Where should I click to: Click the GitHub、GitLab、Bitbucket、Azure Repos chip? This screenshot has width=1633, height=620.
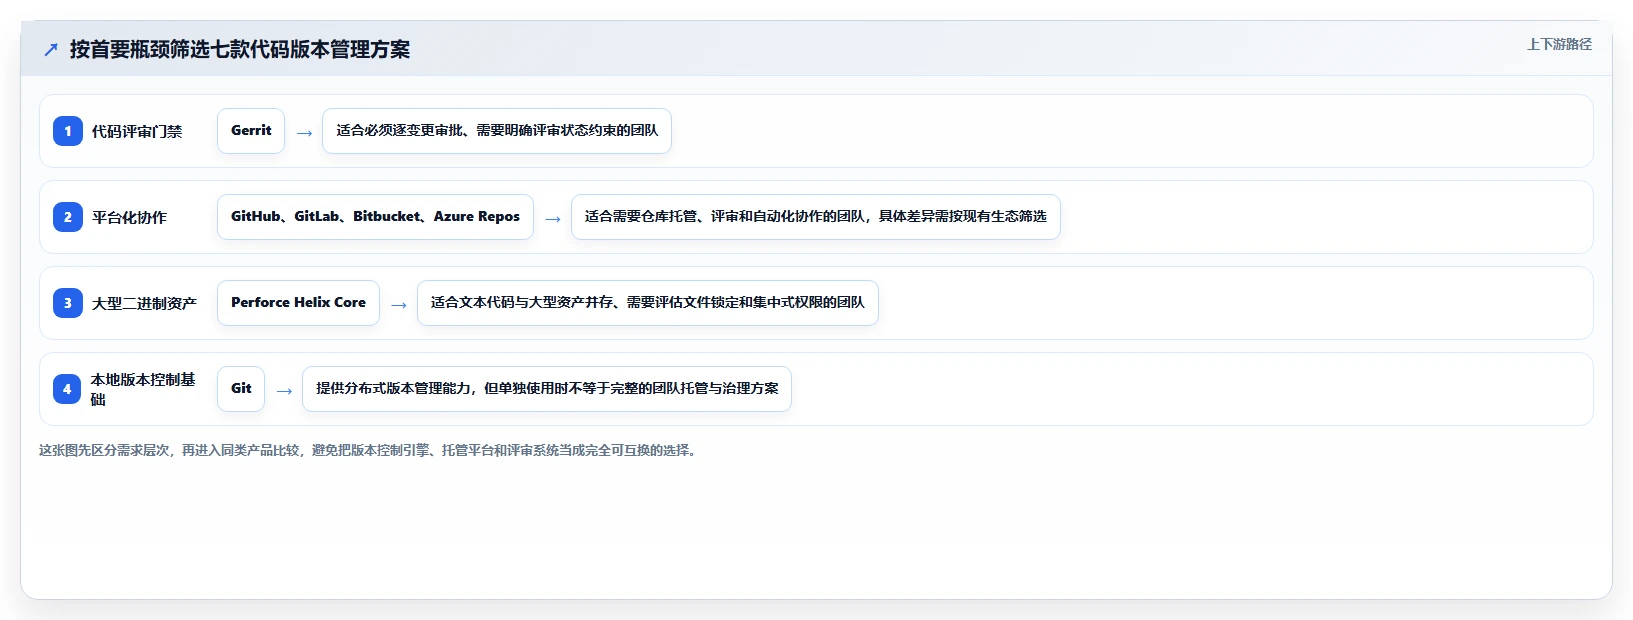pos(375,217)
